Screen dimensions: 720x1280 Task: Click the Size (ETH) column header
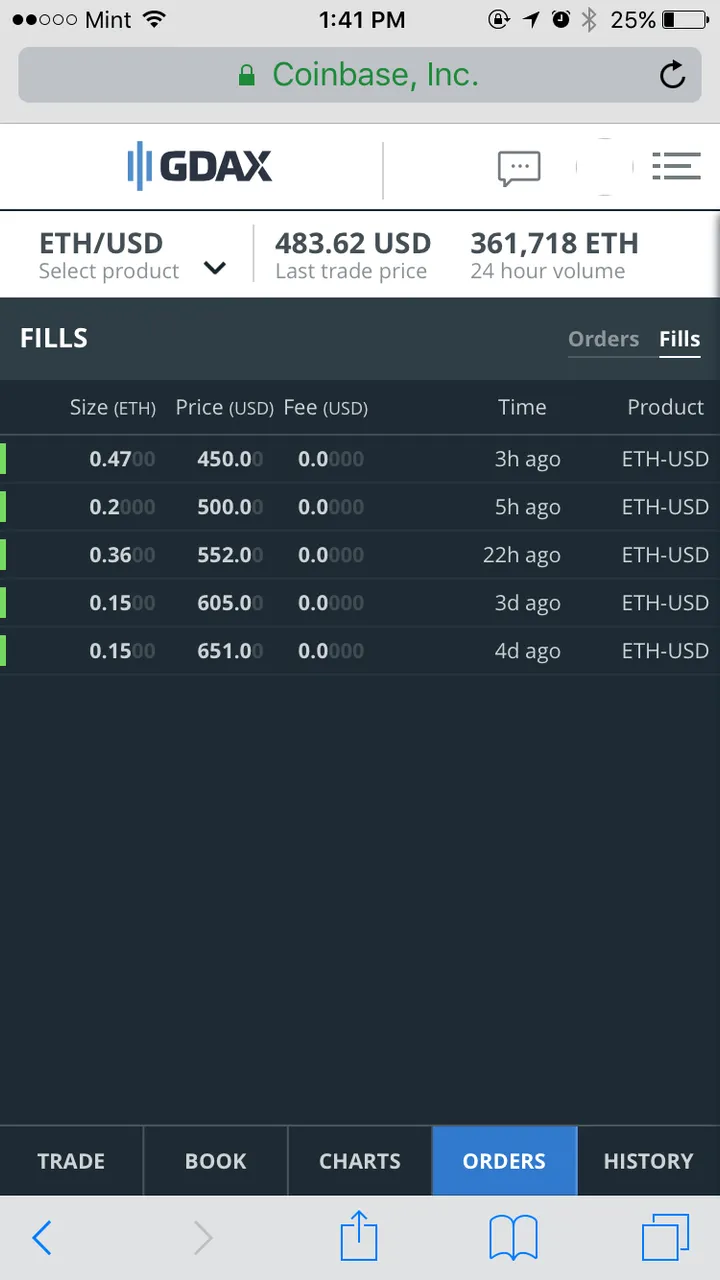113,407
